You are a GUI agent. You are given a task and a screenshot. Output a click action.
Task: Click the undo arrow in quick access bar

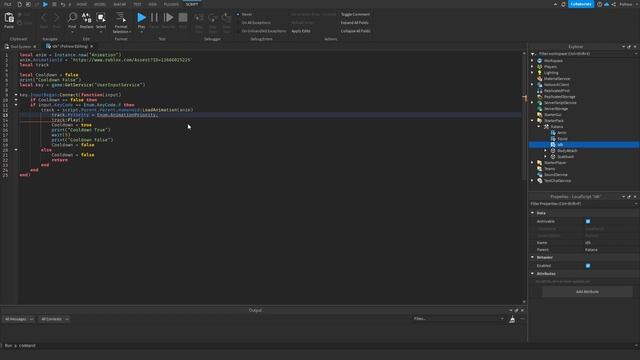(x=62, y=4)
